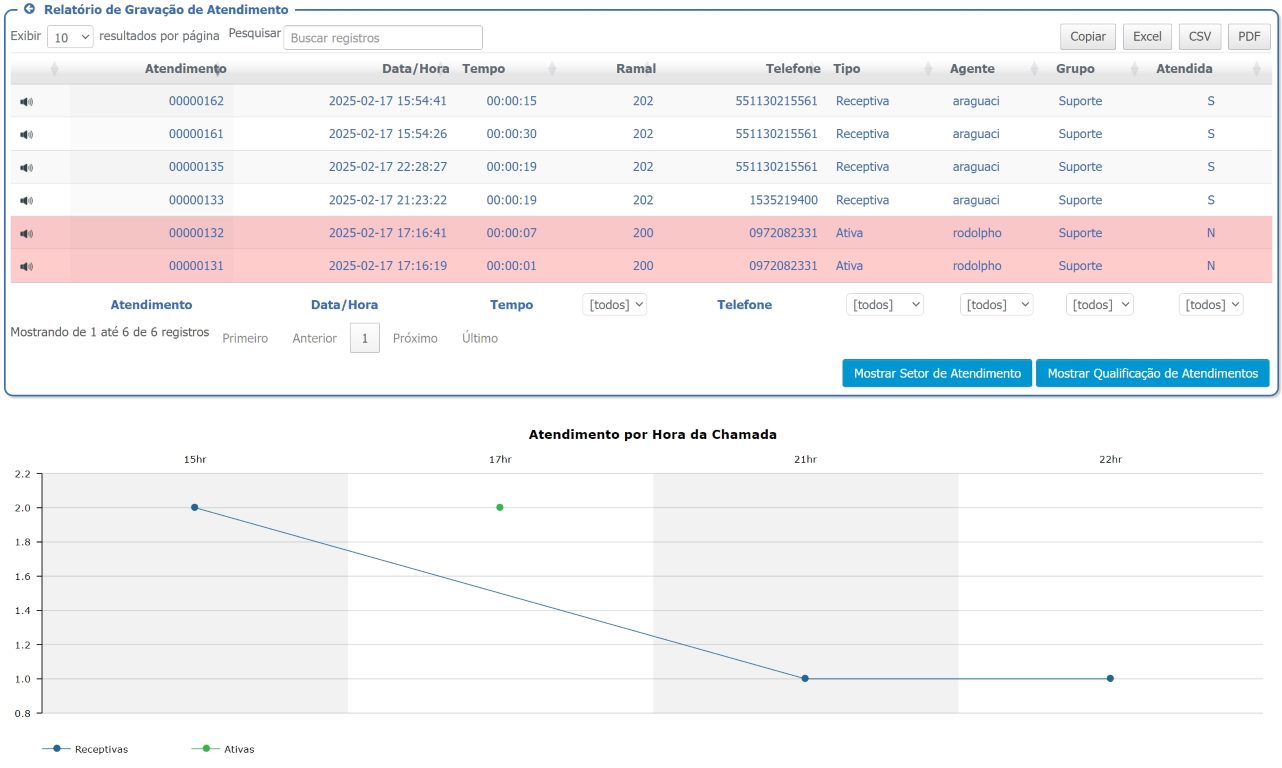Sort by Atendida column arrows

[x=1256, y=69]
